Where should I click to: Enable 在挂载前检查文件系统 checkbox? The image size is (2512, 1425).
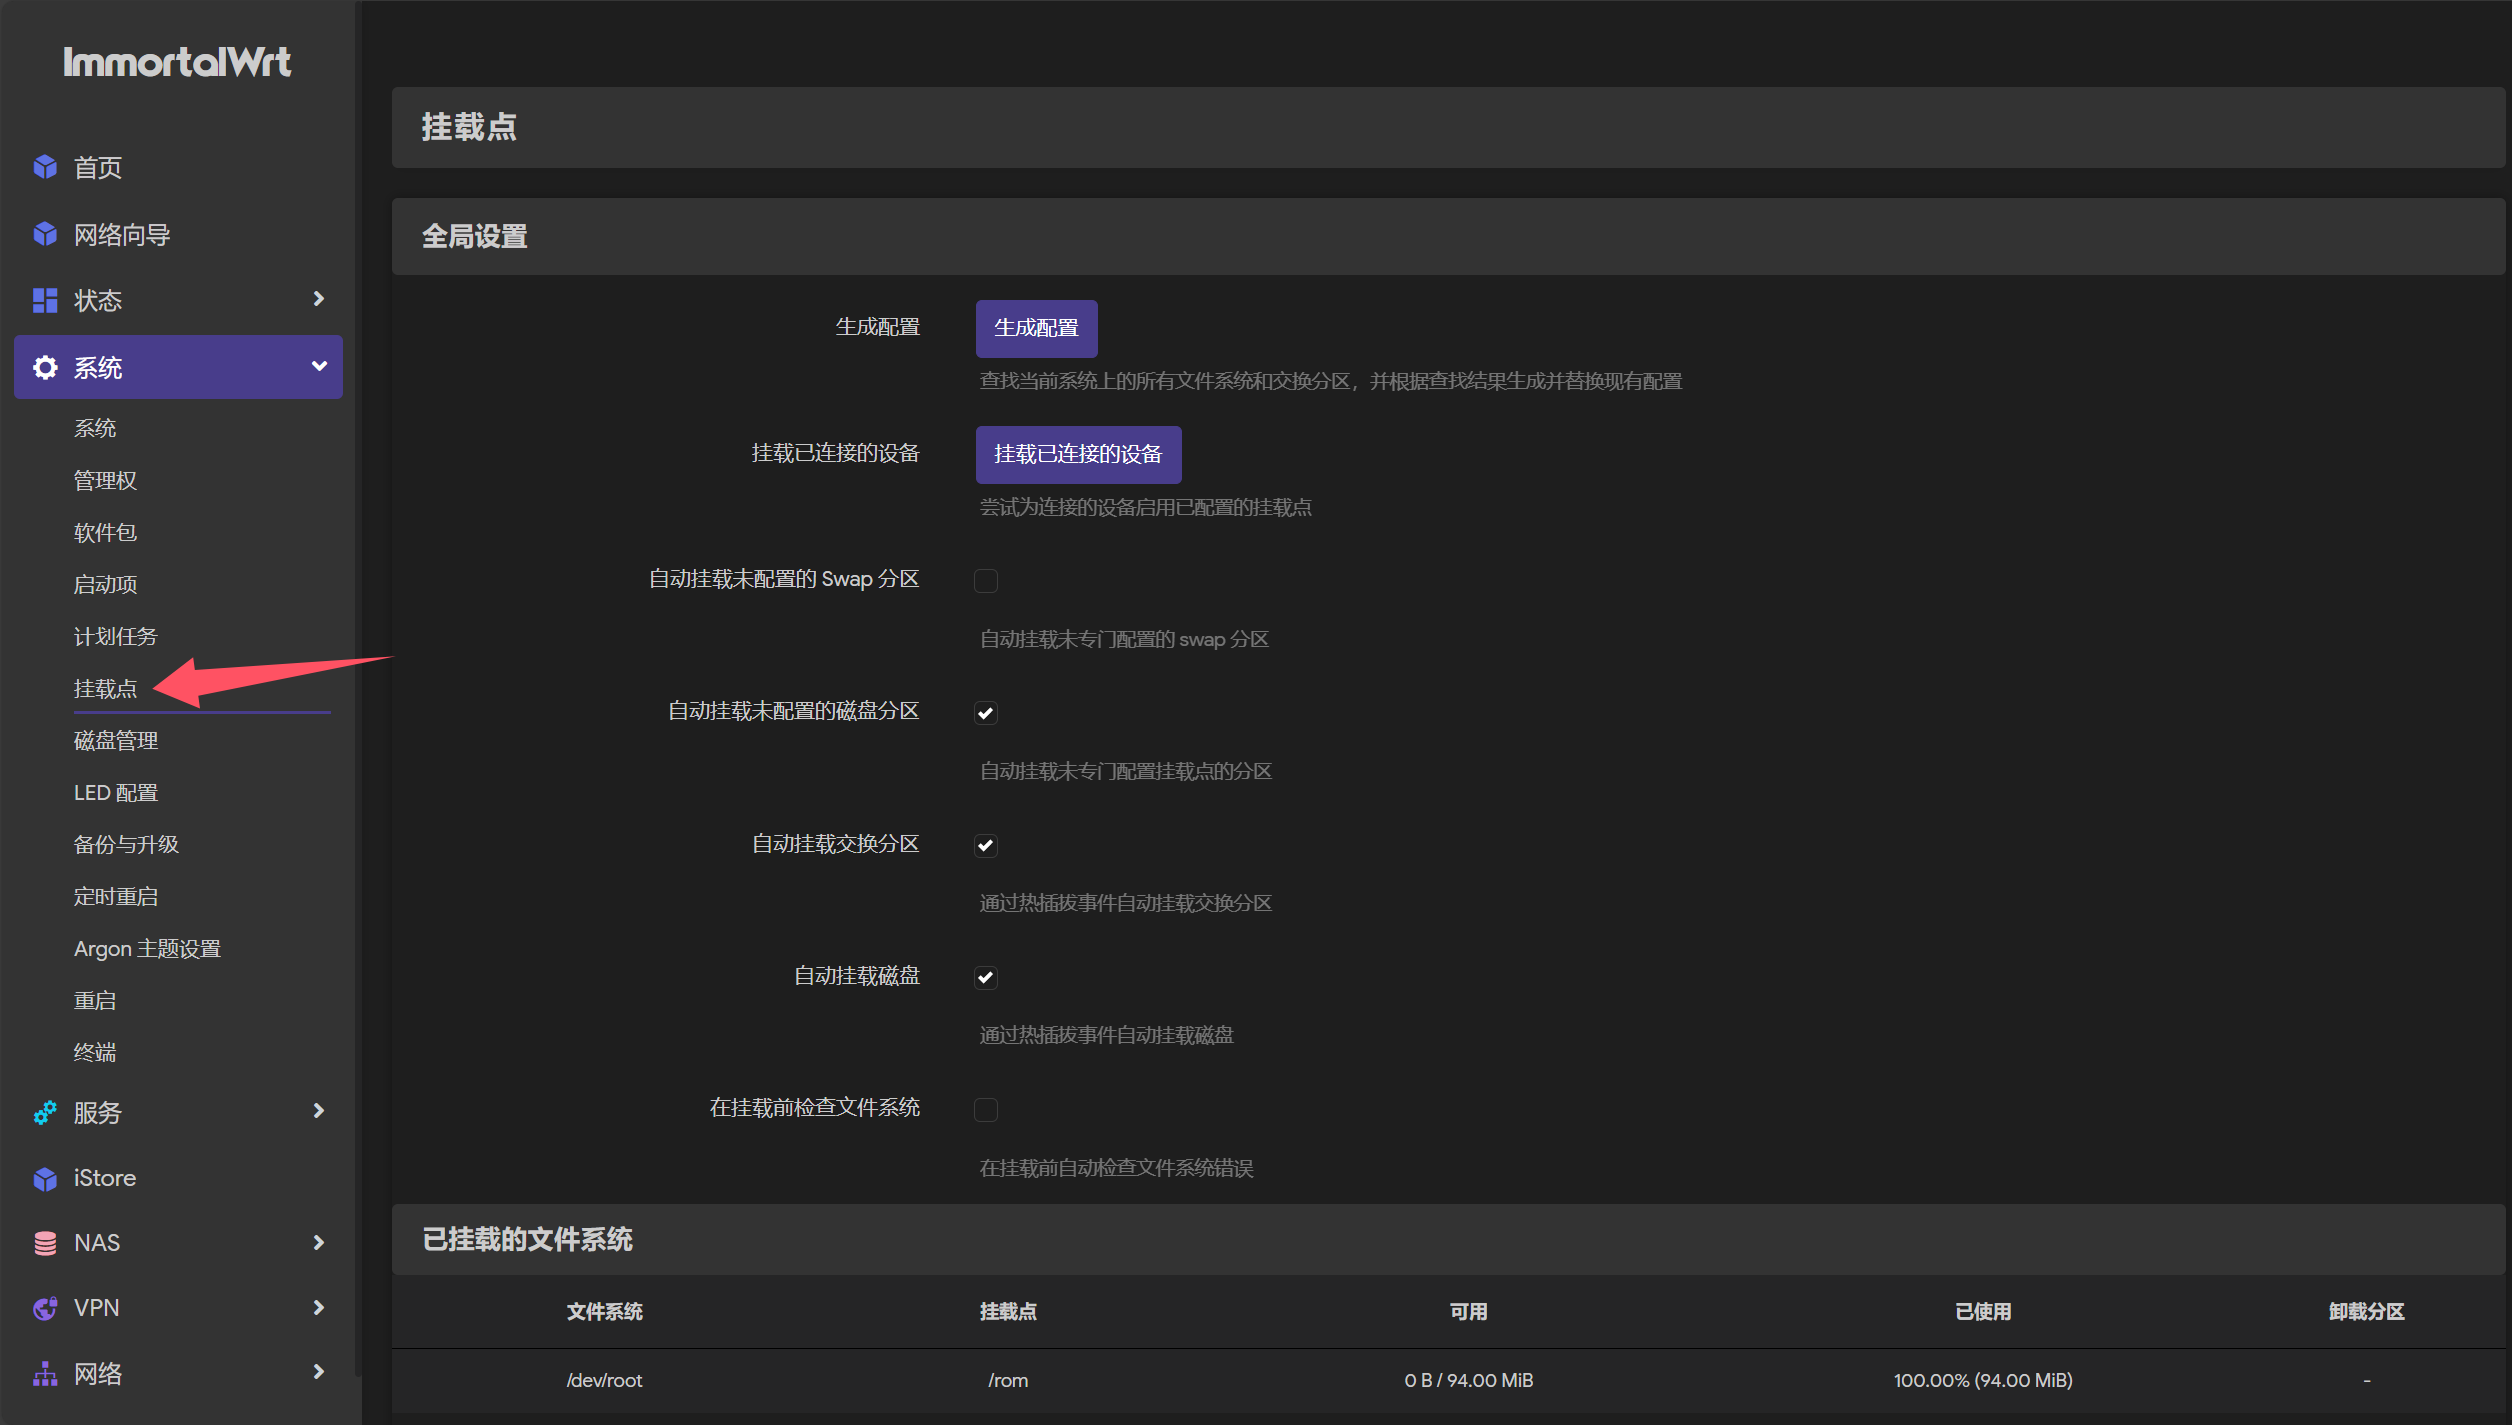click(x=986, y=1109)
